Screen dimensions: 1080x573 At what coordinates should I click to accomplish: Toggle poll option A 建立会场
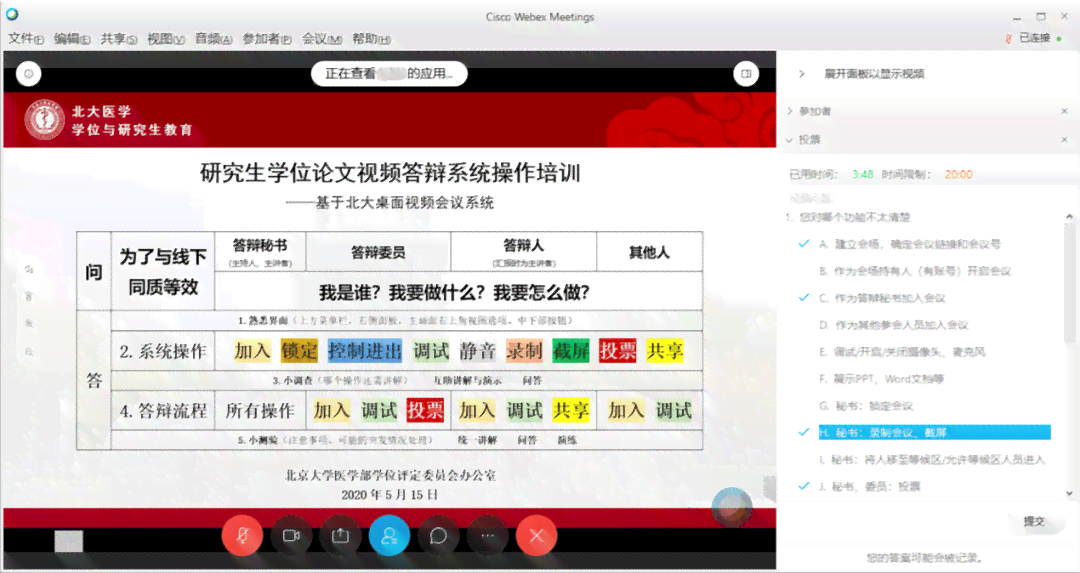point(909,244)
